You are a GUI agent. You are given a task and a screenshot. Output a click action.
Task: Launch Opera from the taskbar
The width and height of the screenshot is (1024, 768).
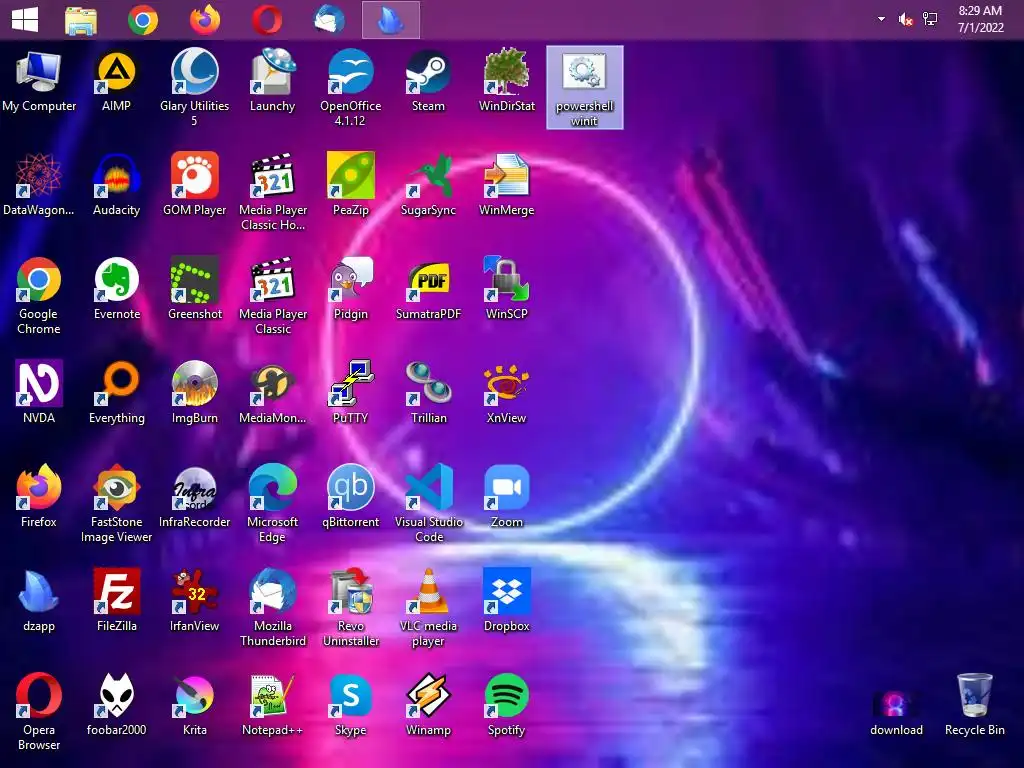(x=267, y=20)
